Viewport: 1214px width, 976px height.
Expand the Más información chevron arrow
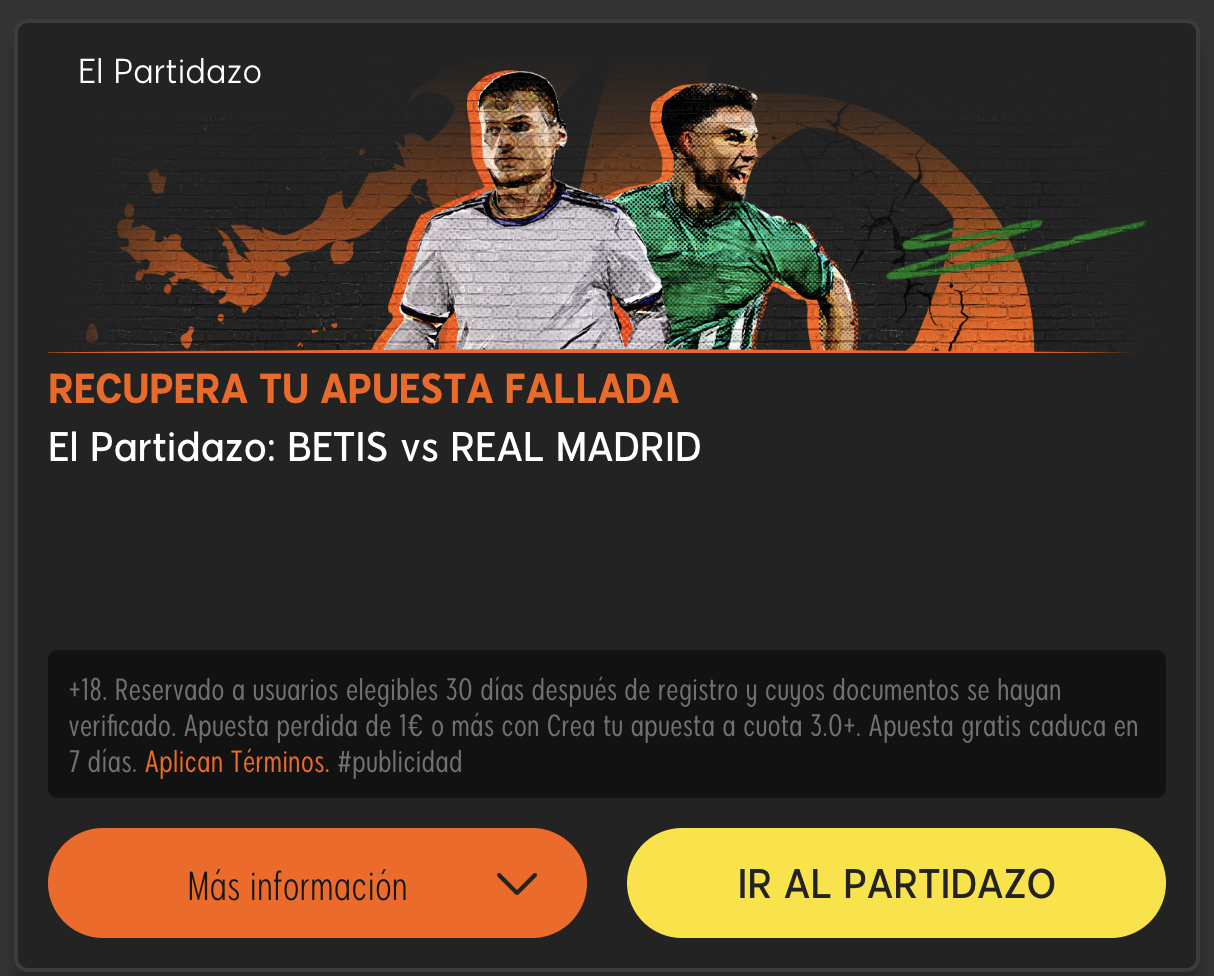517,884
